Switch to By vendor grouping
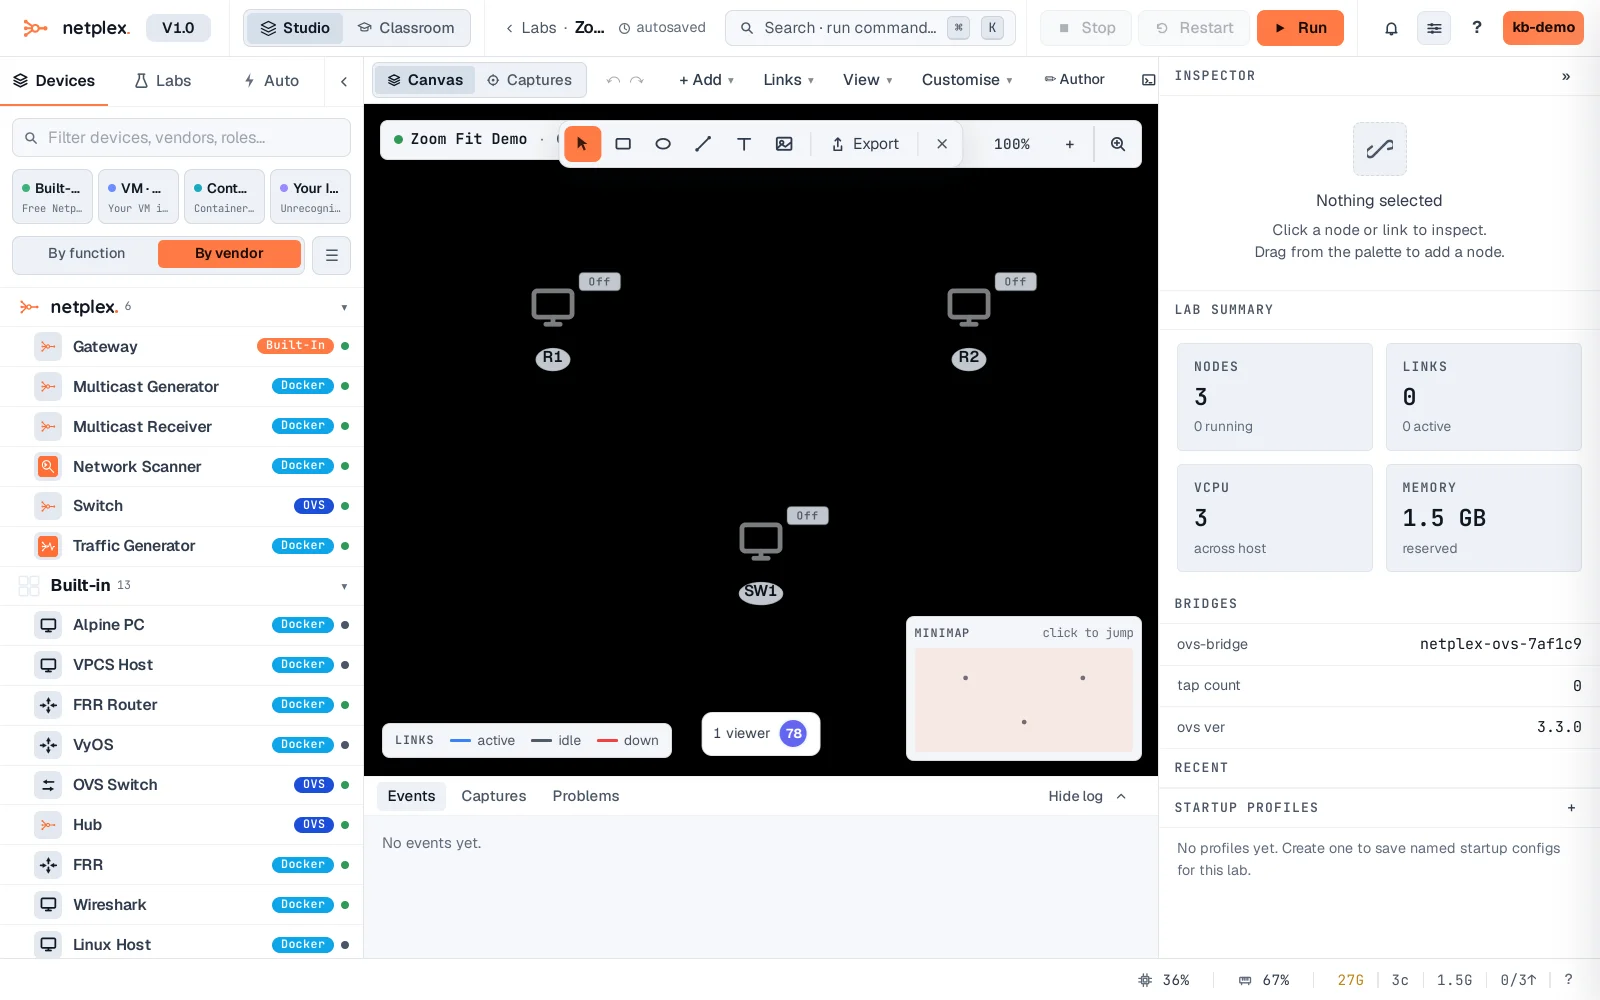The height and width of the screenshot is (1000, 1600). 229,254
